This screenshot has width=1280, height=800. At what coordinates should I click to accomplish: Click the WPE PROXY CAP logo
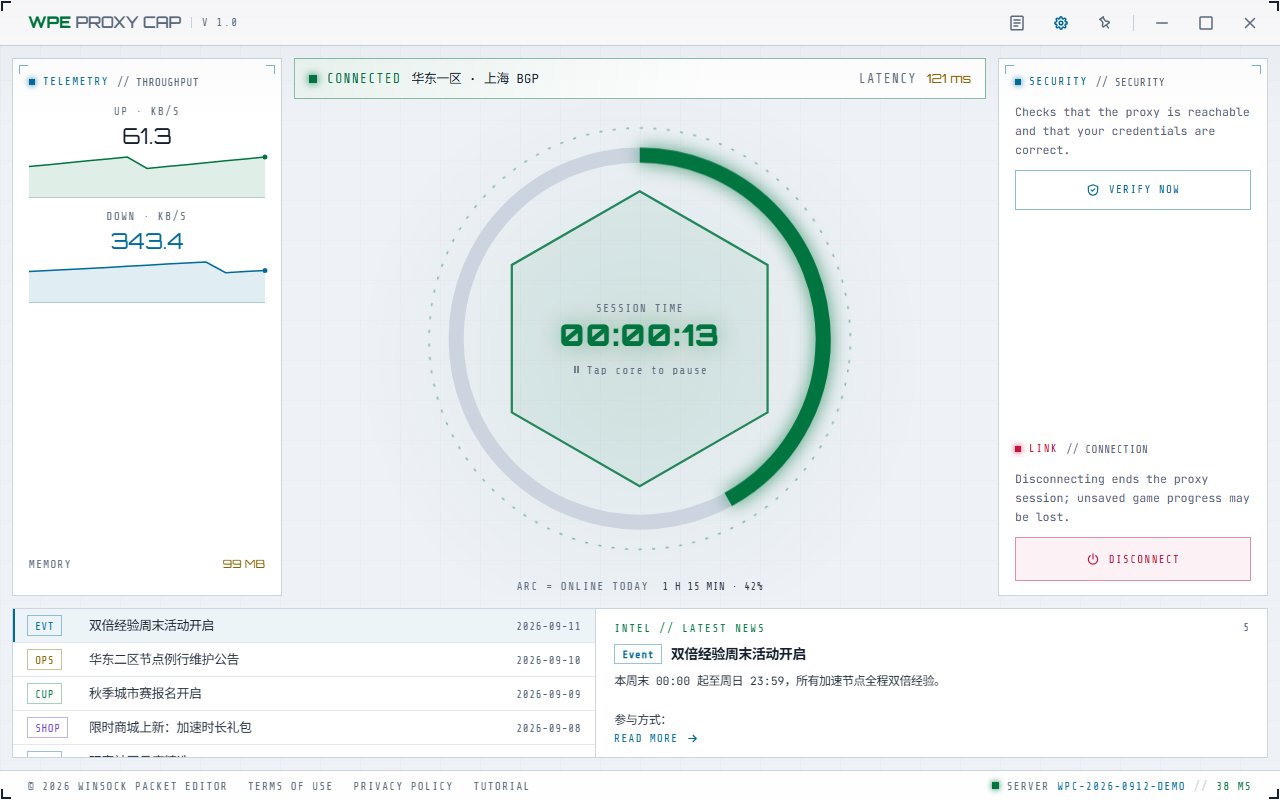[105, 22]
